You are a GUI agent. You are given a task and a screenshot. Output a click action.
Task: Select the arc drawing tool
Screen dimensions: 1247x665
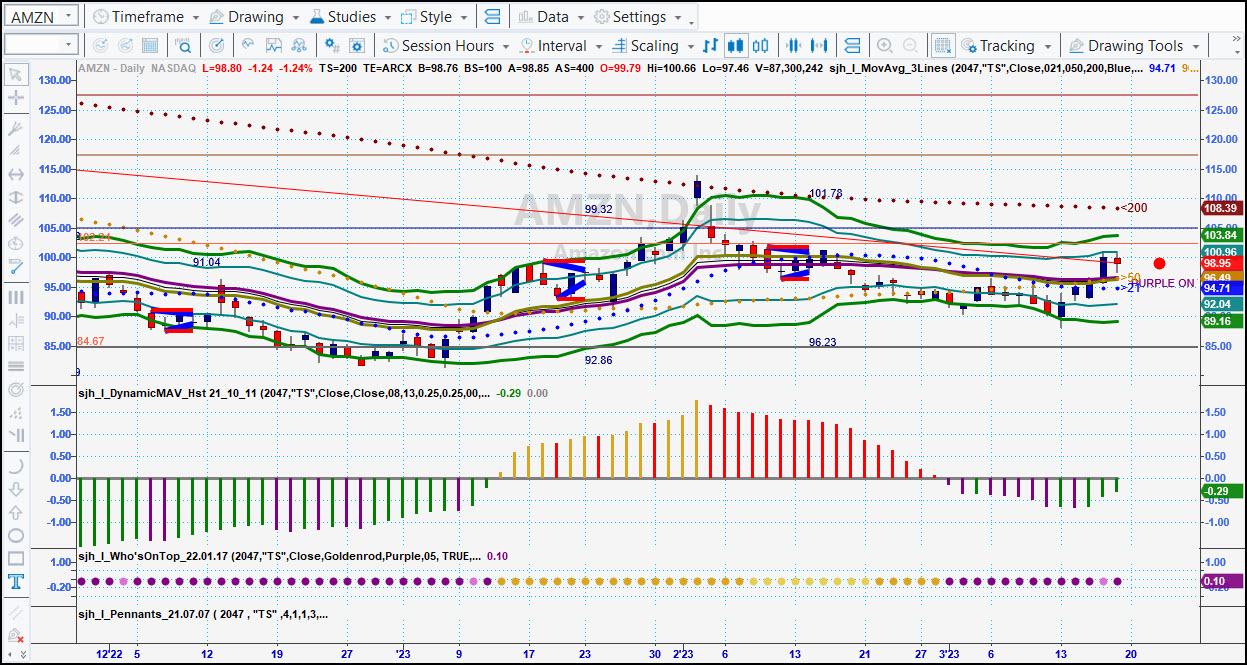click(x=15, y=466)
